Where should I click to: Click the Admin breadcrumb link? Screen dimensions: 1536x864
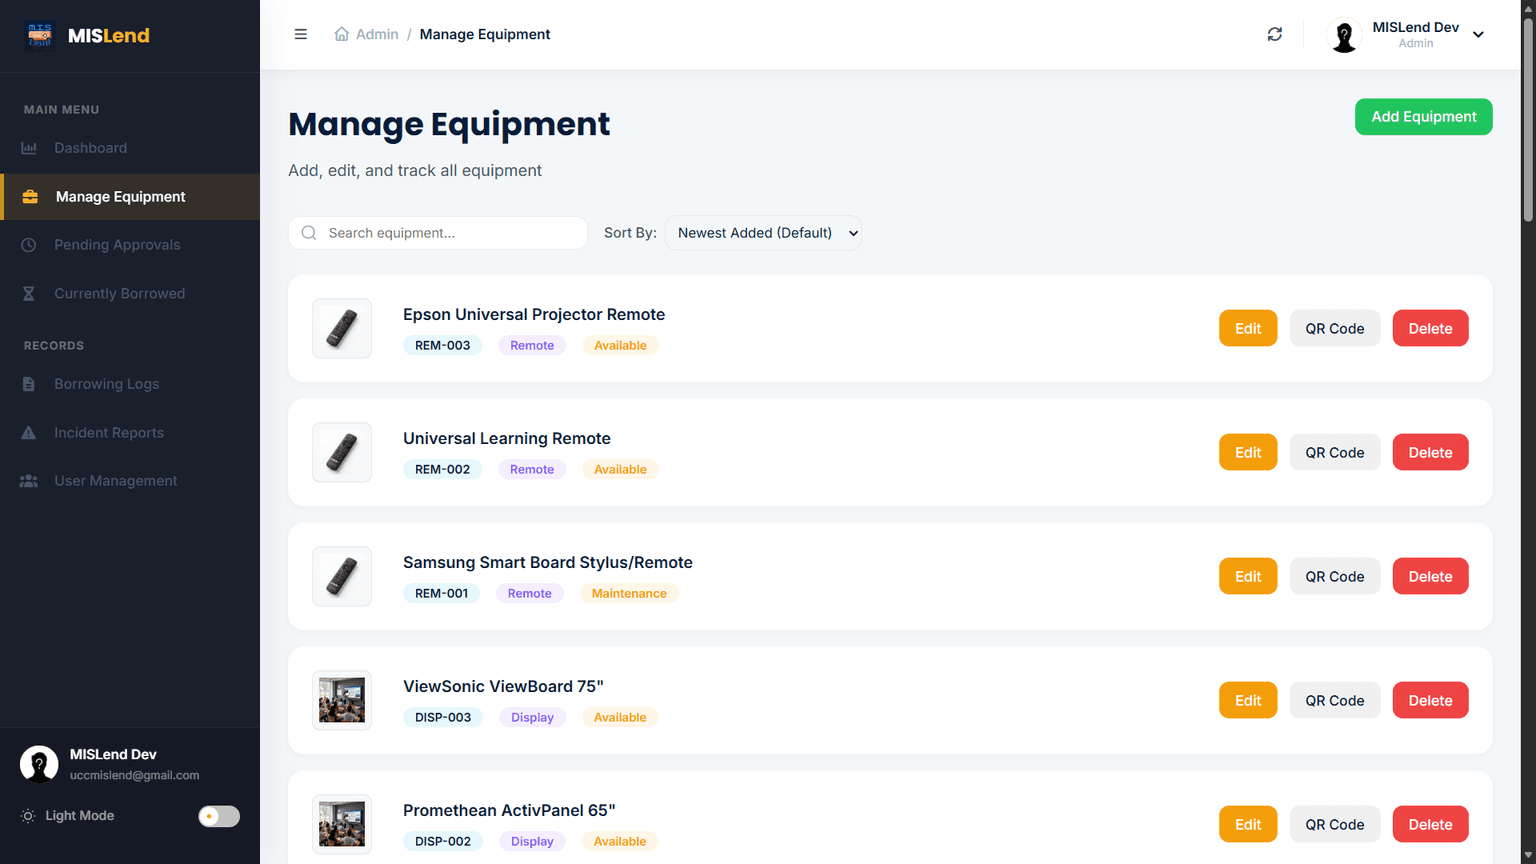point(377,34)
